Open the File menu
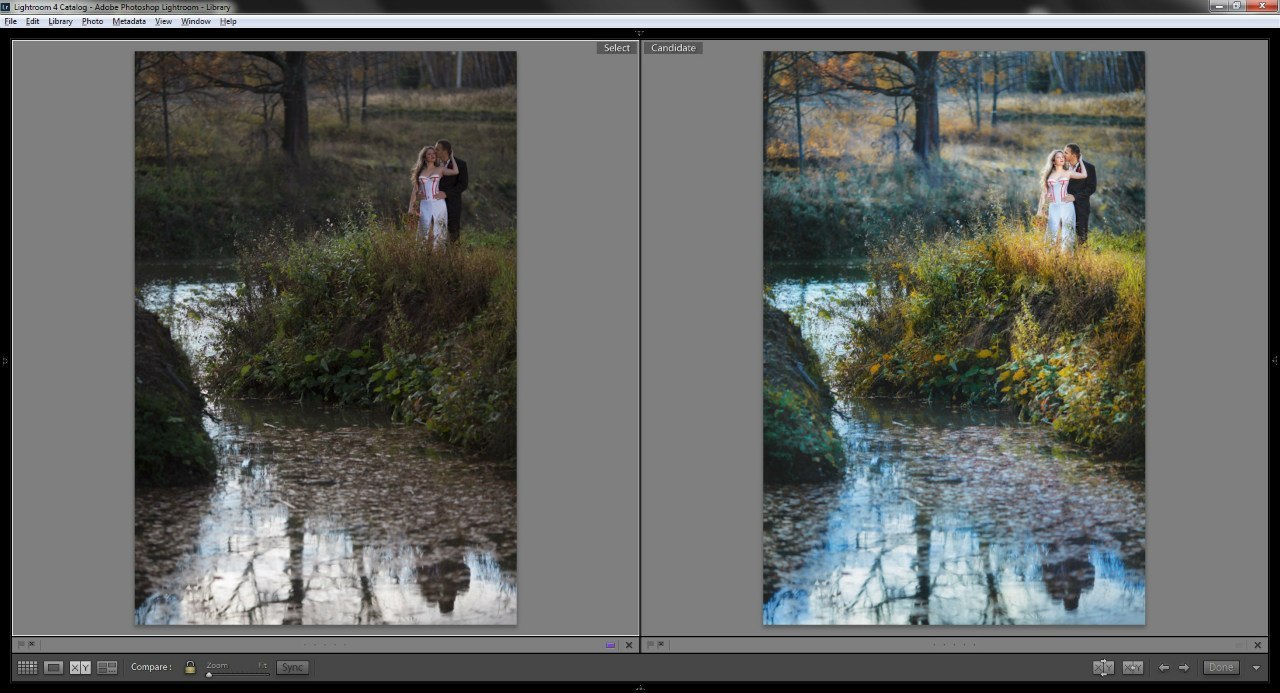This screenshot has width=1280, height=693. coord(10,21)
